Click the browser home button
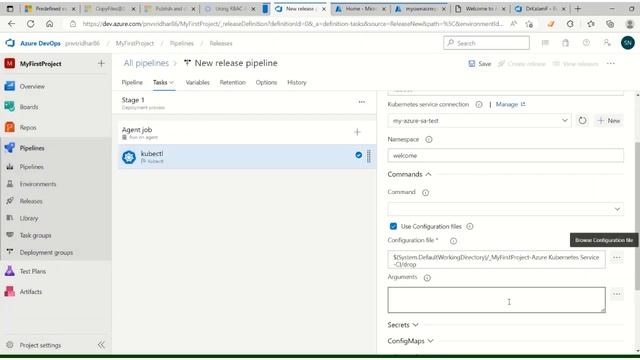Image resolution: width=640 pixels, height=360 pixels. coord(49,24)
